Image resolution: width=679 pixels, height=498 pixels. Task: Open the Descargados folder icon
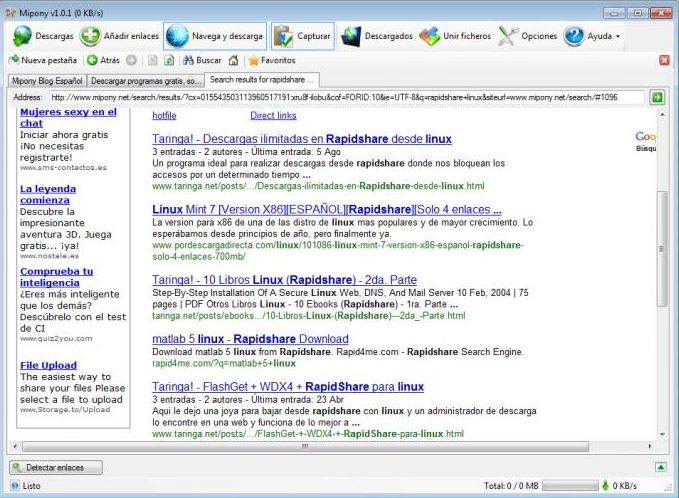(x=351, y=36)
